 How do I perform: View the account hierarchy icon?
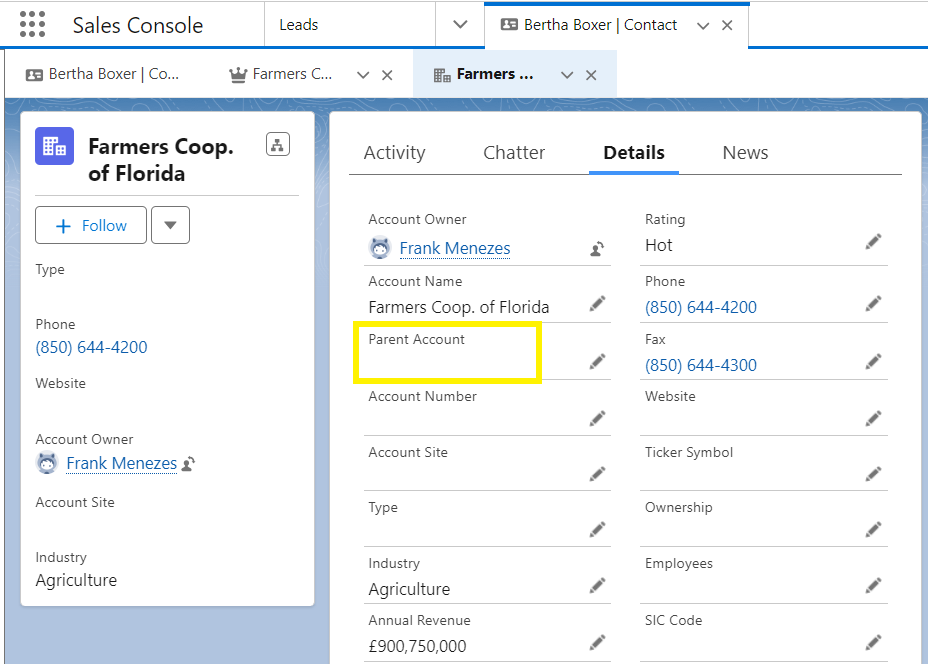(278, 144)
